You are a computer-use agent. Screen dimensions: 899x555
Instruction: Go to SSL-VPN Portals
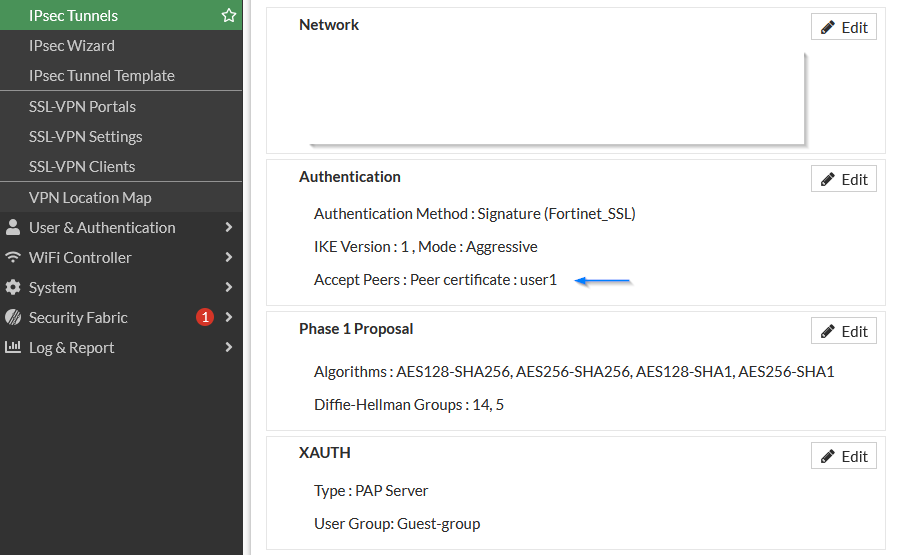click(82, 106)
